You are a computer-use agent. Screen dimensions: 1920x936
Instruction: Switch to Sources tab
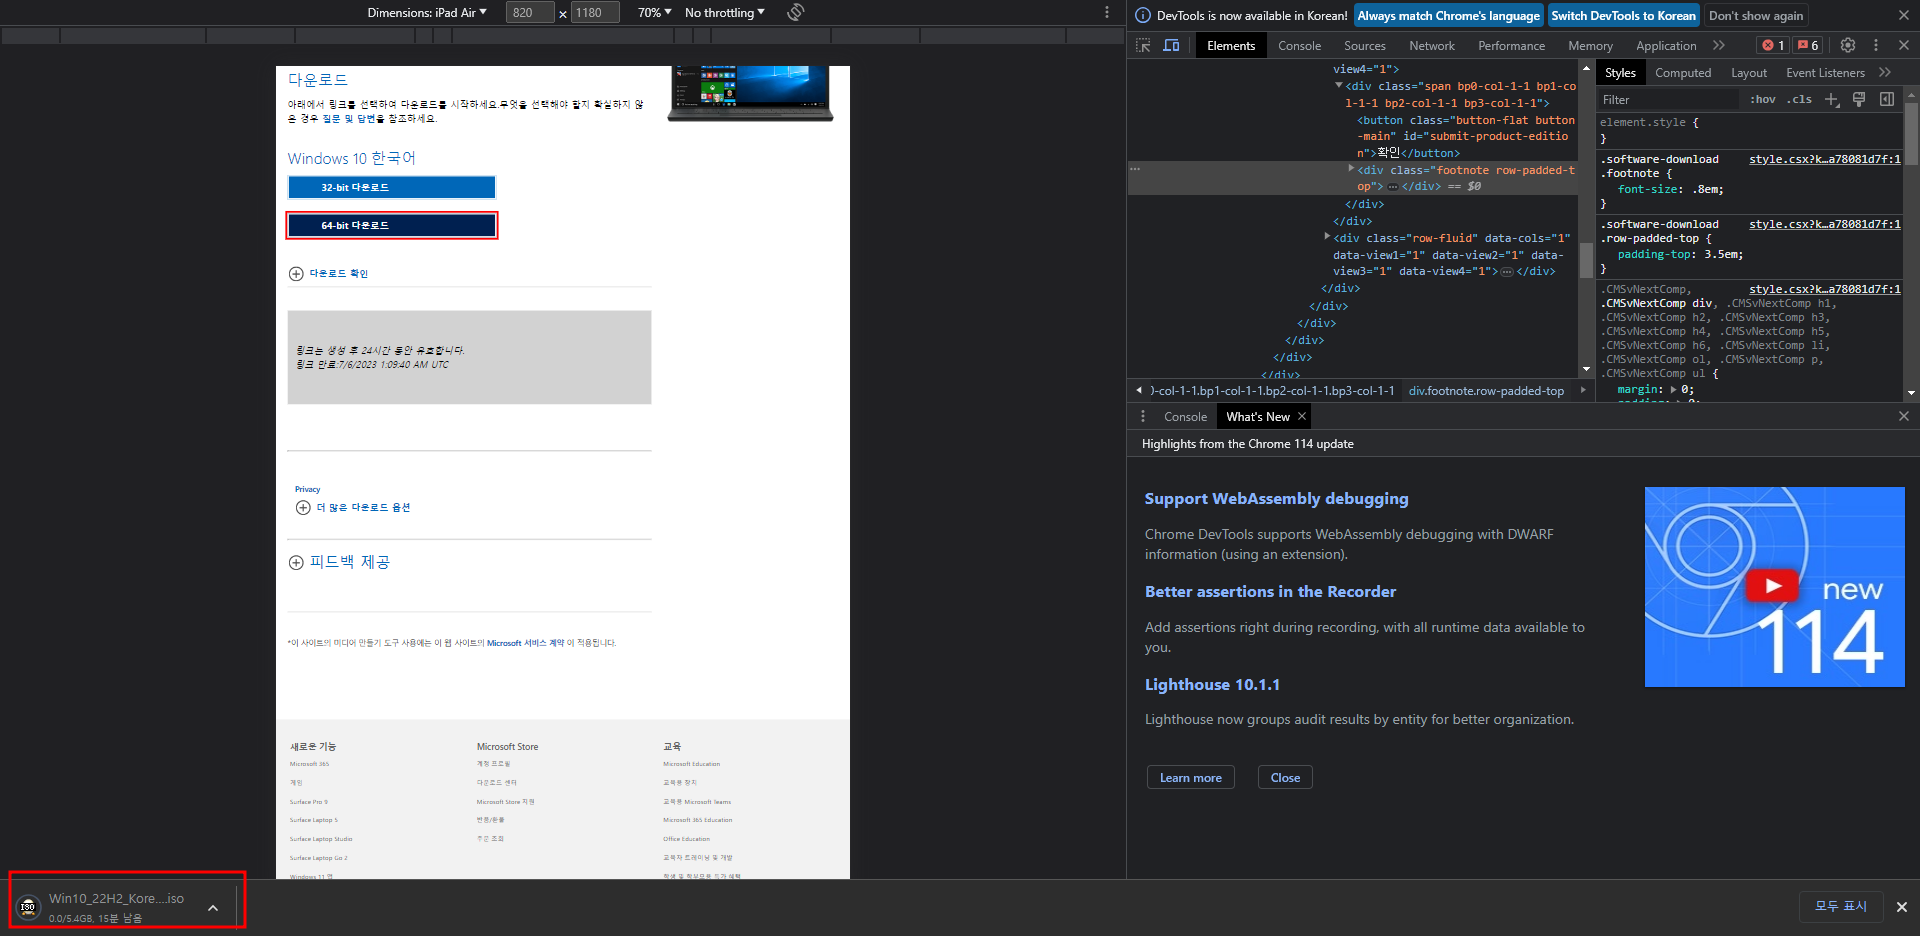[1364, 45]
